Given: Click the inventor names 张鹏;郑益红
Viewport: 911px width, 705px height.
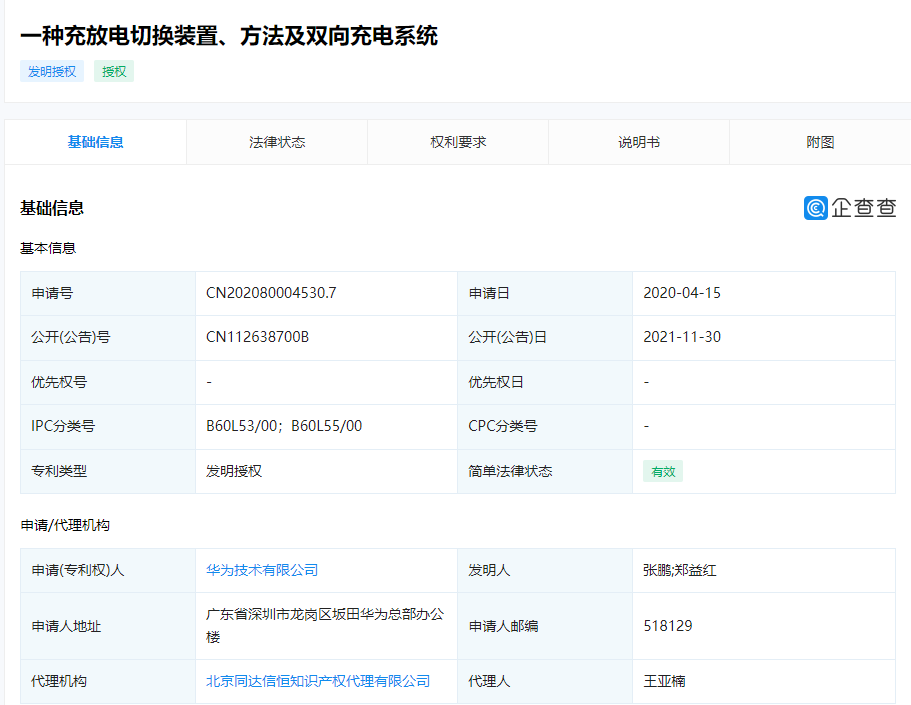Looking at the screenshot, I should click(x=680, y=570).
